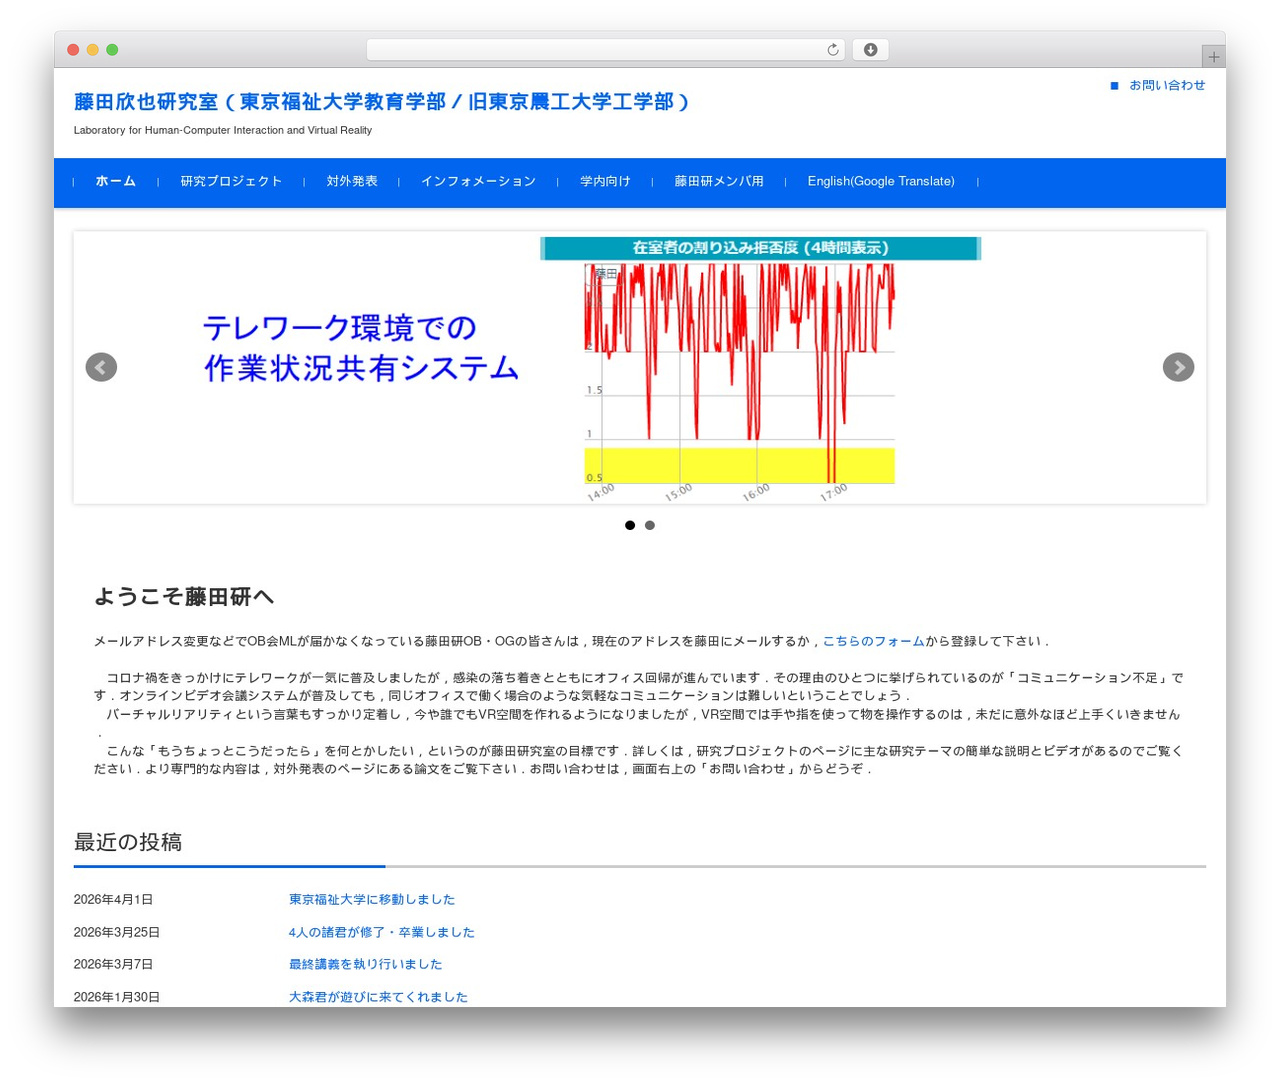
Task: Click the slide text テレワーク環境での
Action: (x=340, y=328)
